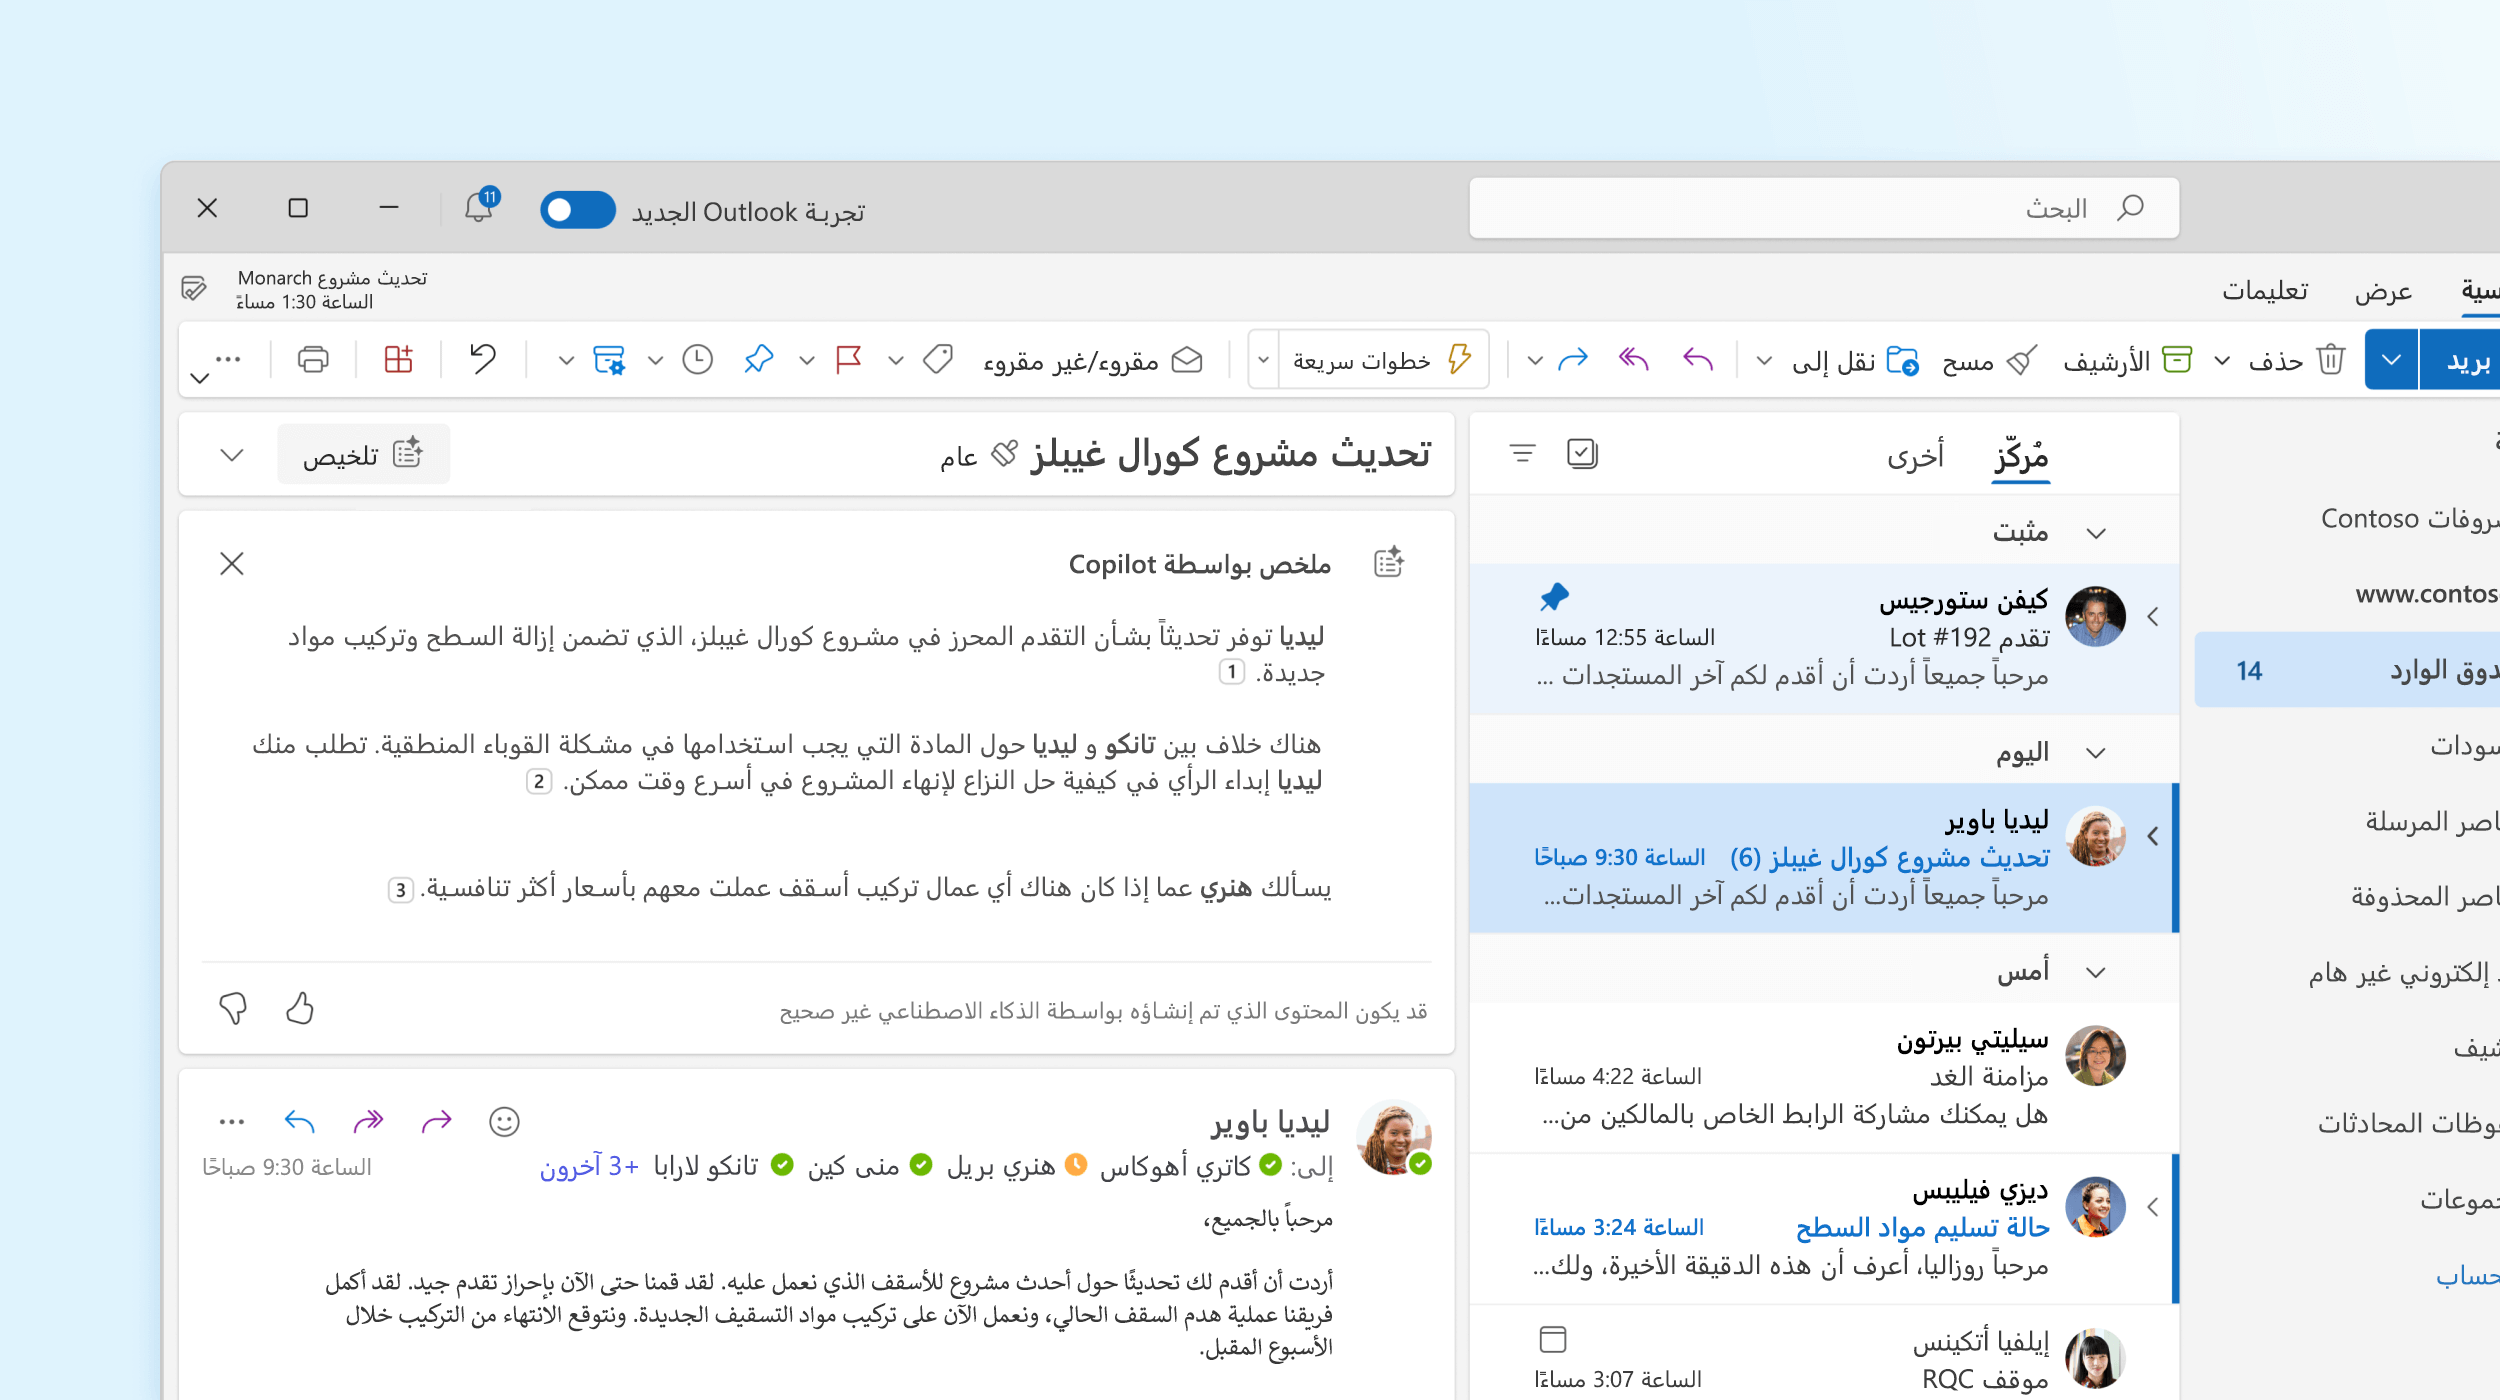The height and width of the screenshot is (1400, 2500).
Task: Click the Quick Steps lightning button
Action: pos(1384,360)
